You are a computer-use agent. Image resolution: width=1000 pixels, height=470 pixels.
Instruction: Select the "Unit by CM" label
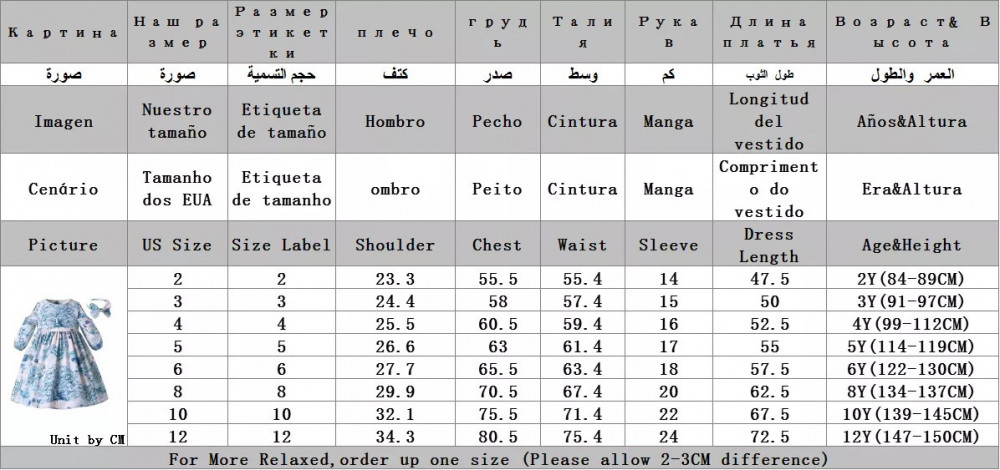87,439
